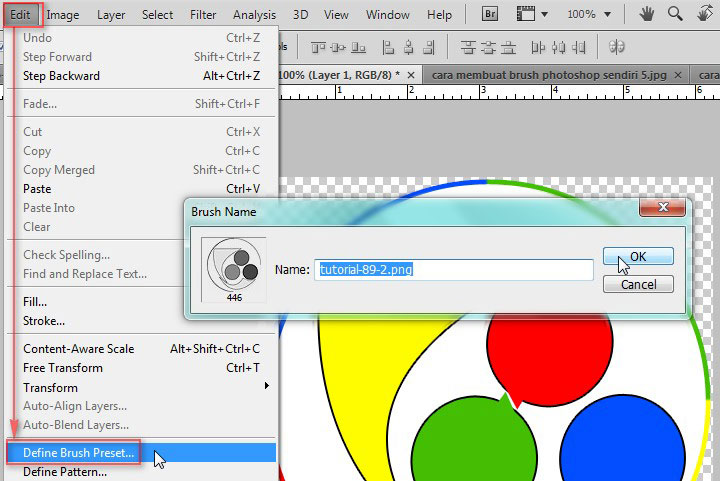
Task: Click OK in the Brush Name dialog
Action: click(x=638, y=256)
